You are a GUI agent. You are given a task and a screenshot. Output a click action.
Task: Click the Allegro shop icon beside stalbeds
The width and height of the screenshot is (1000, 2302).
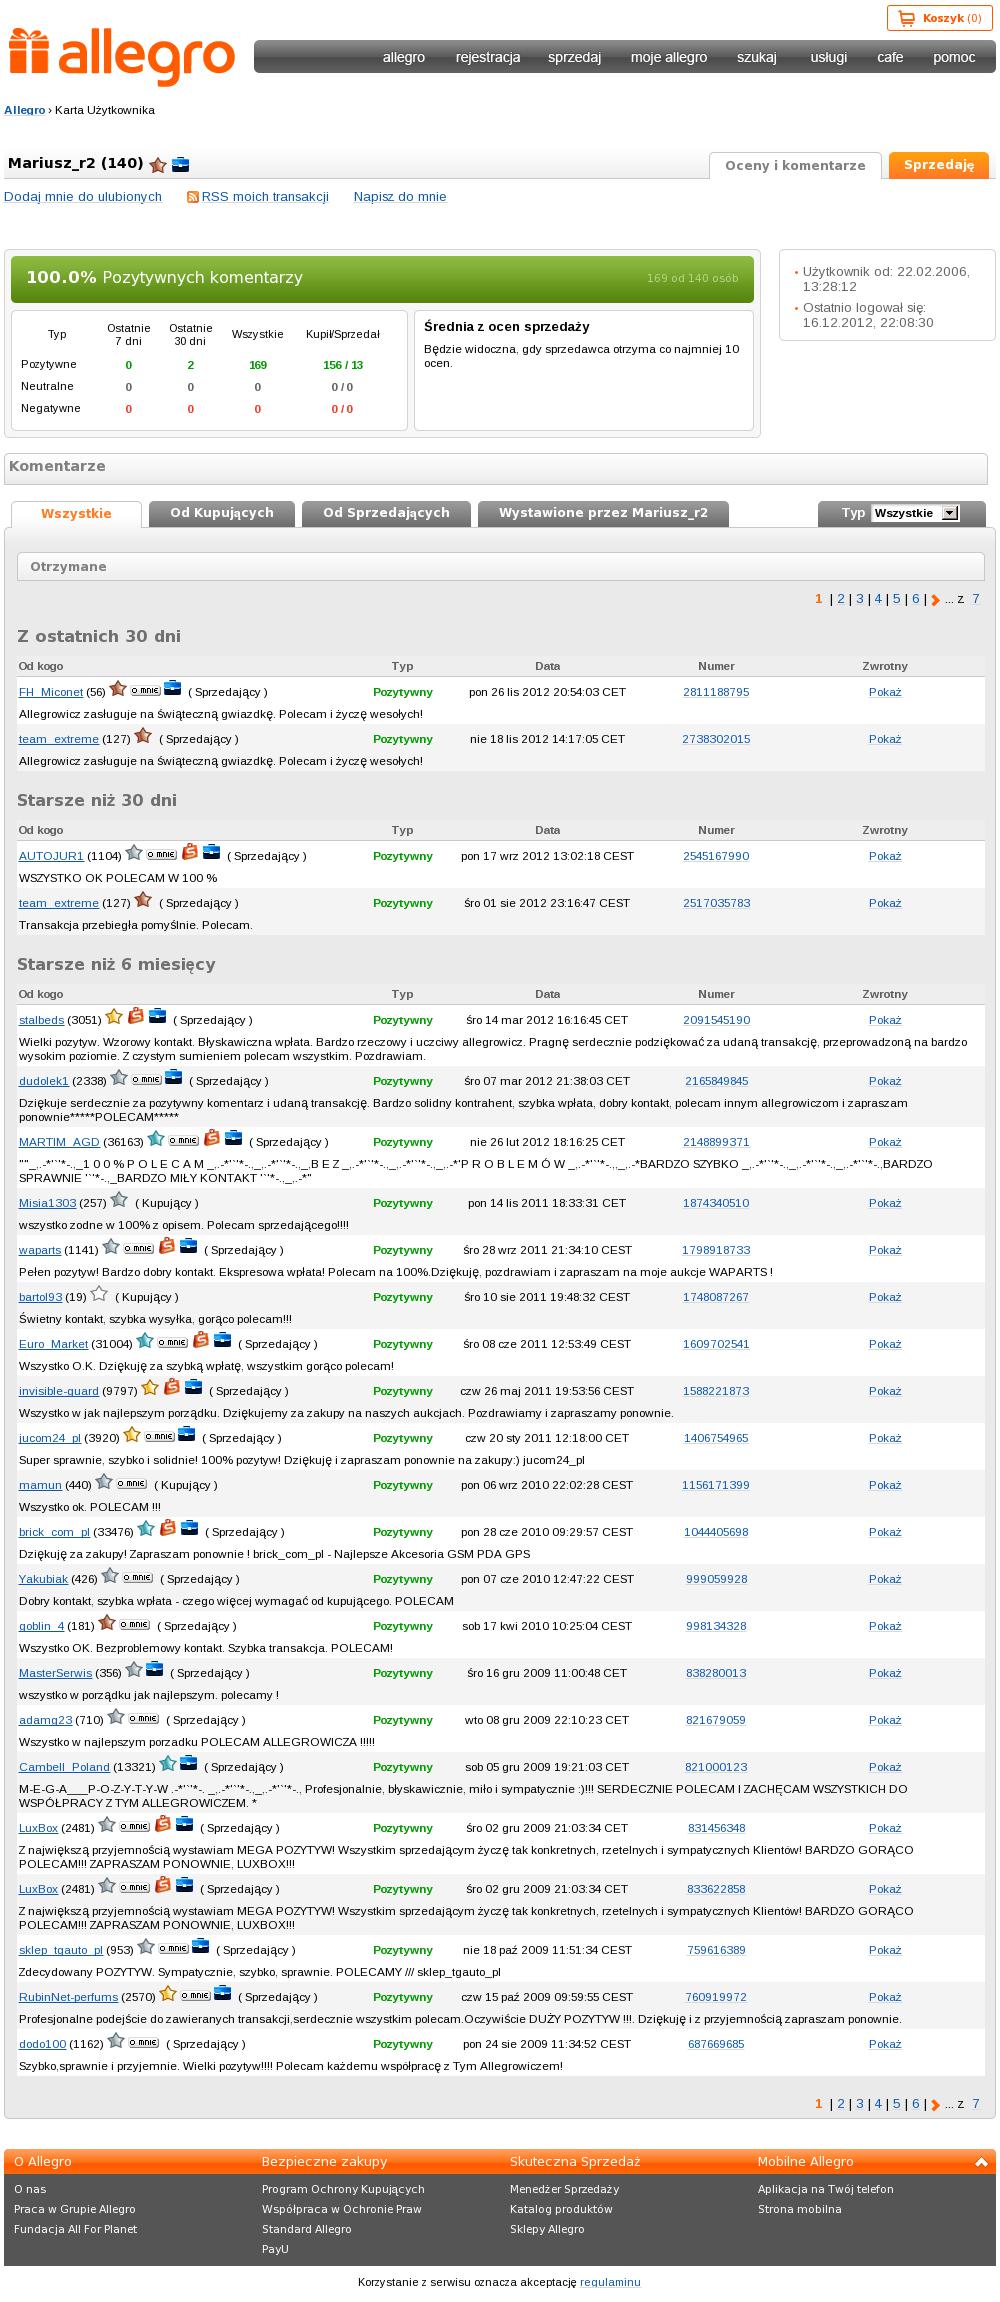pos(136,1016)
